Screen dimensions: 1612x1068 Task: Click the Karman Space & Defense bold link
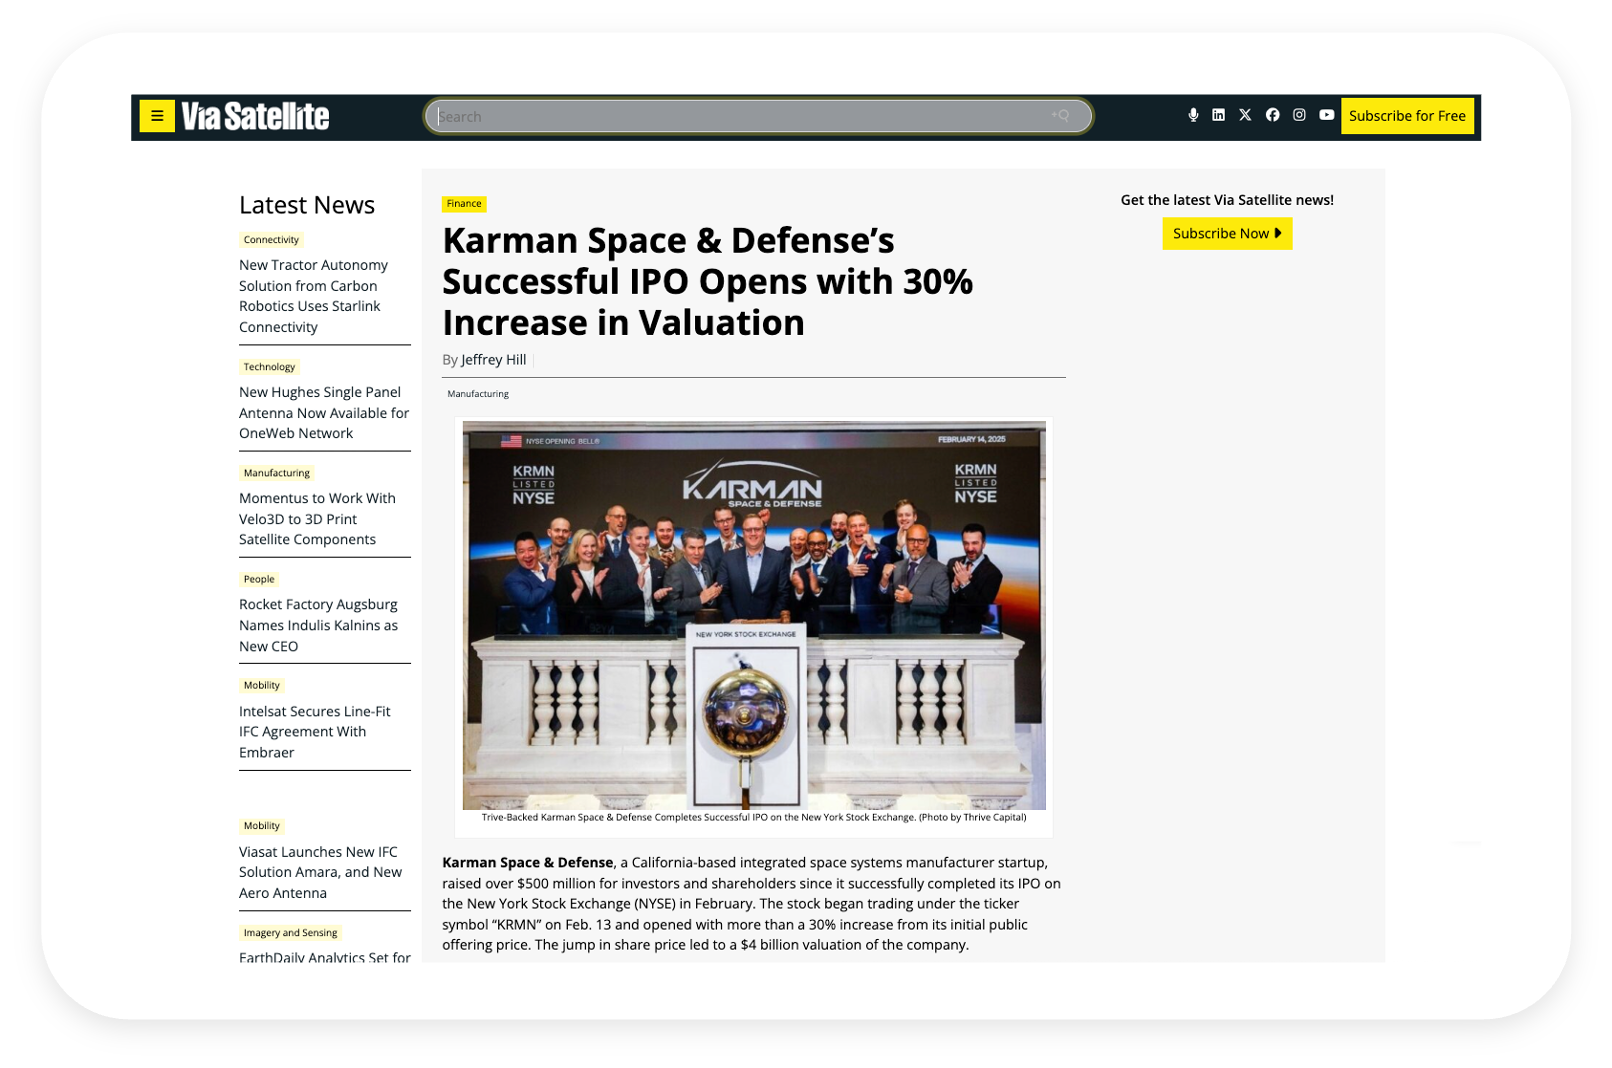(x=528, y=862)
